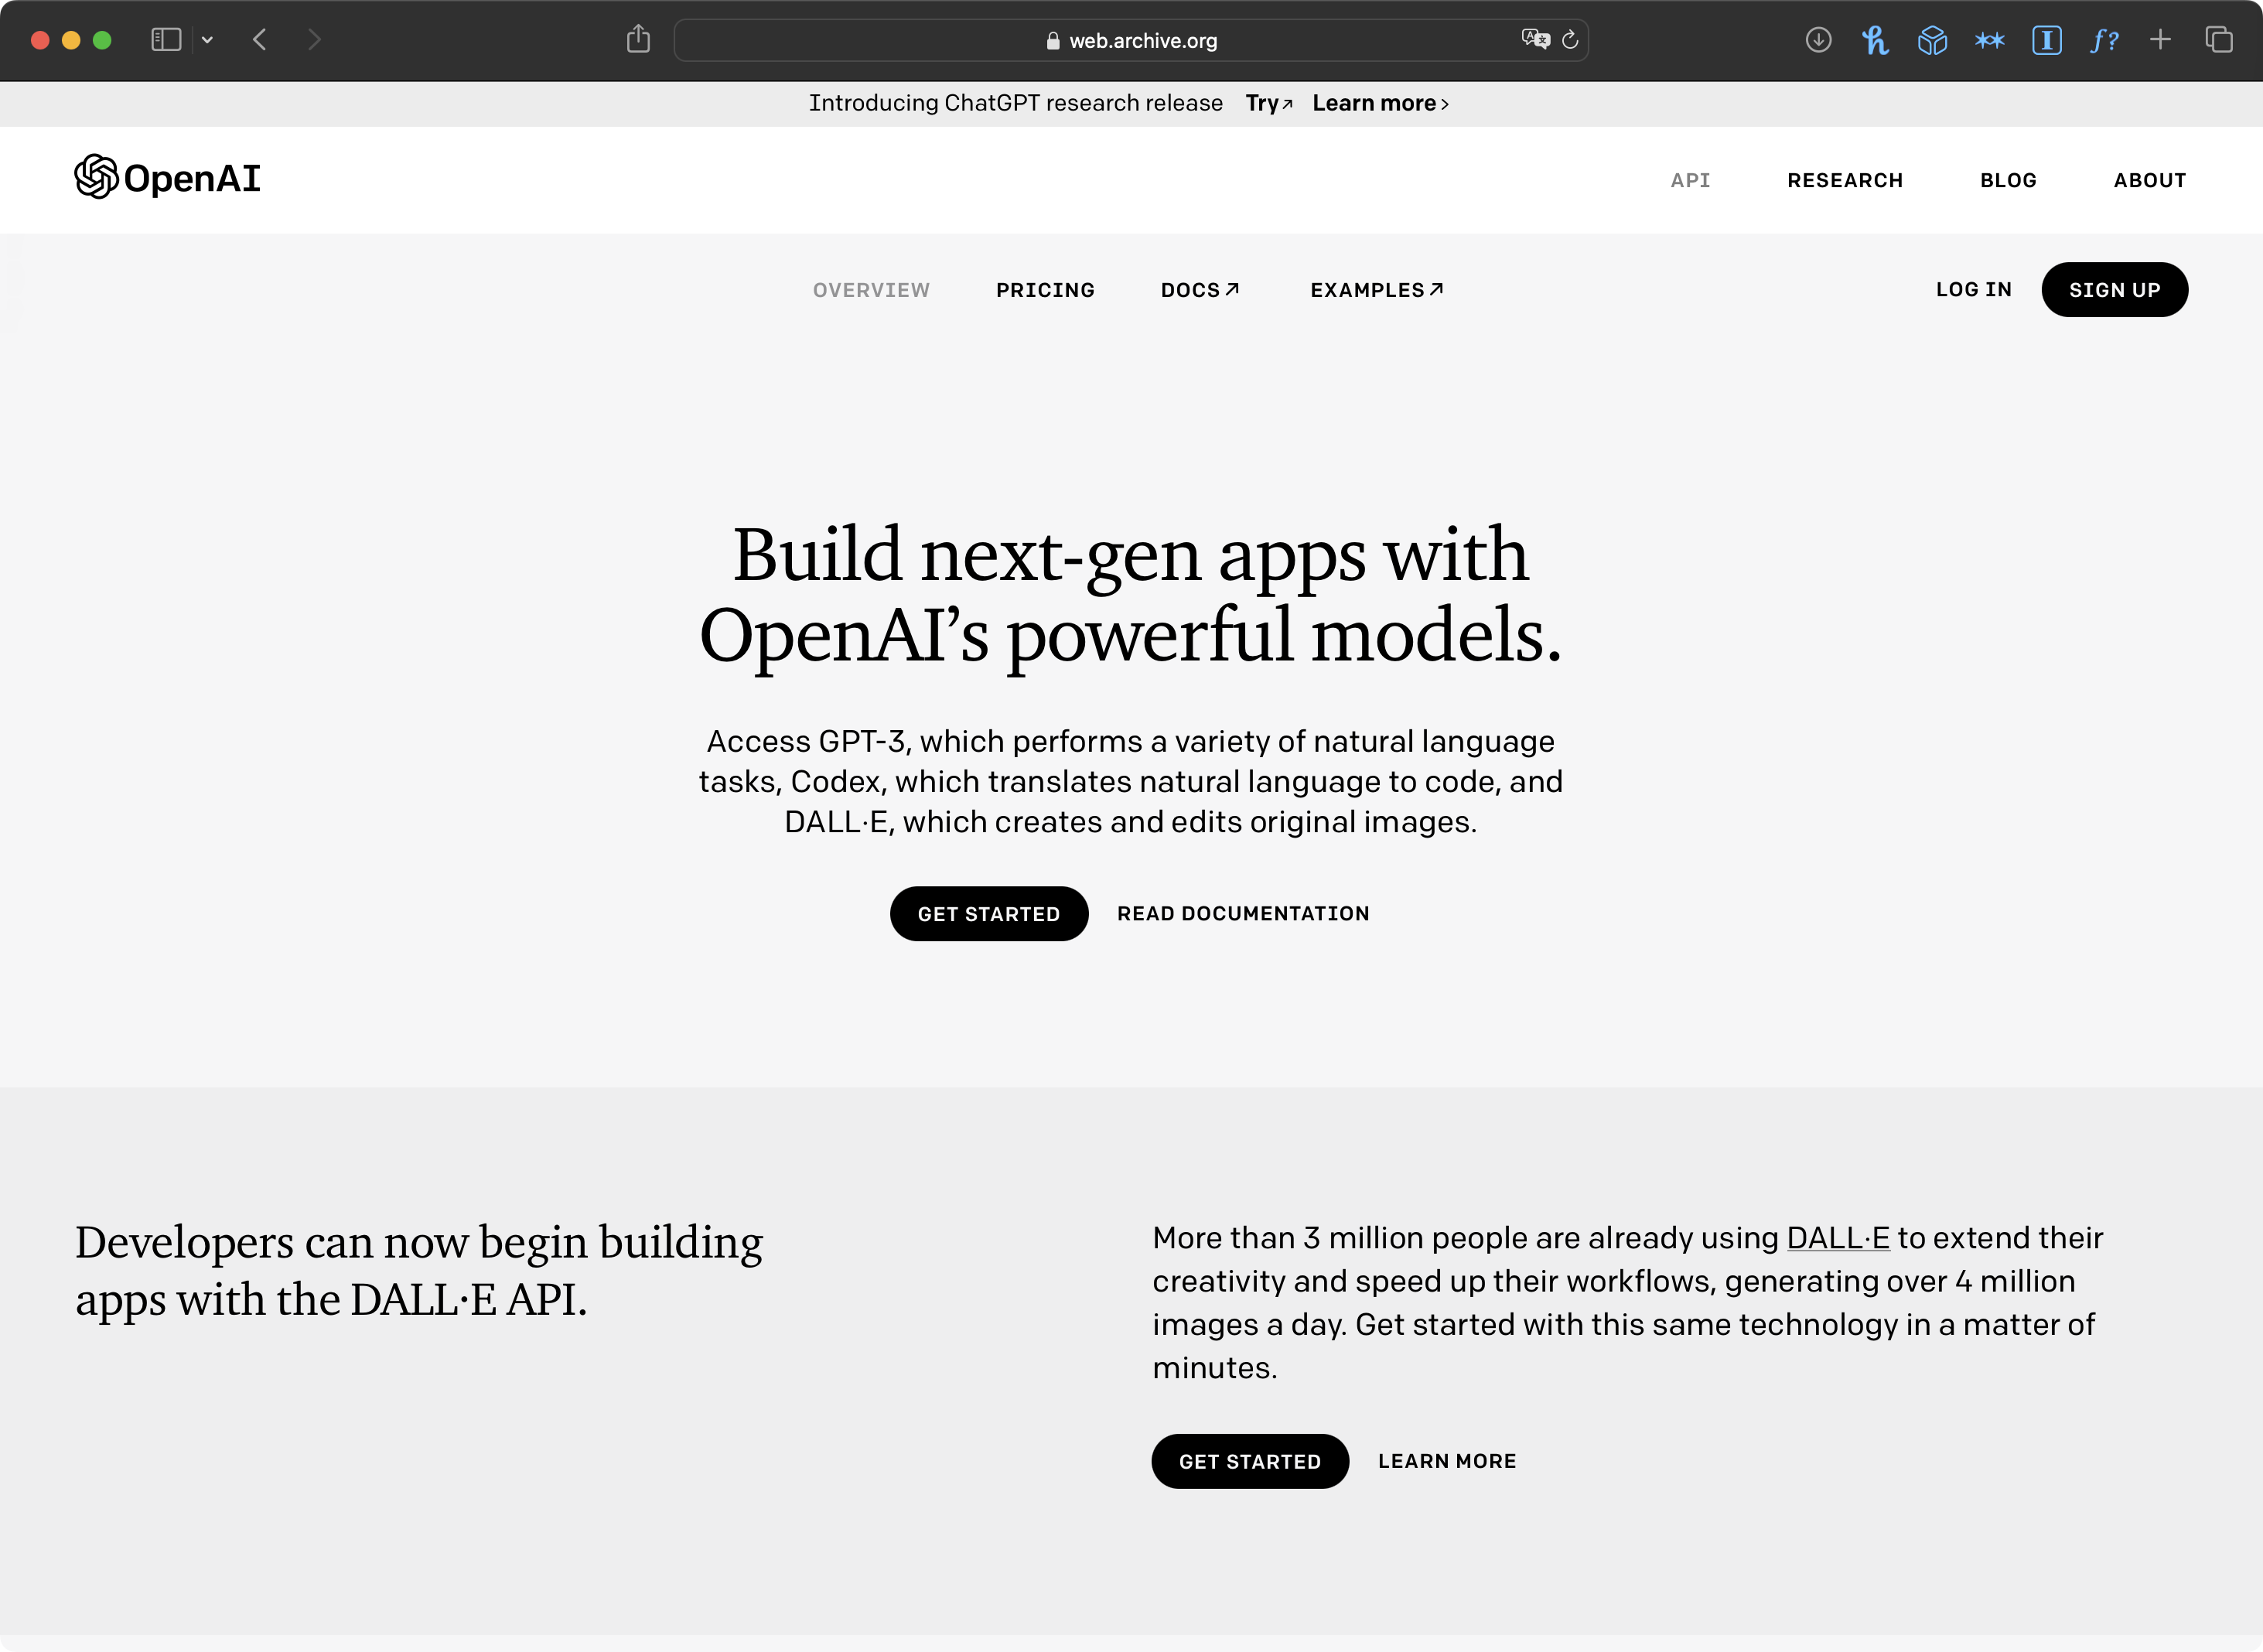Open the Pricing tab
Image resolution: width=2263 pixels, height=1652 pixels.
click(1045, 290)
